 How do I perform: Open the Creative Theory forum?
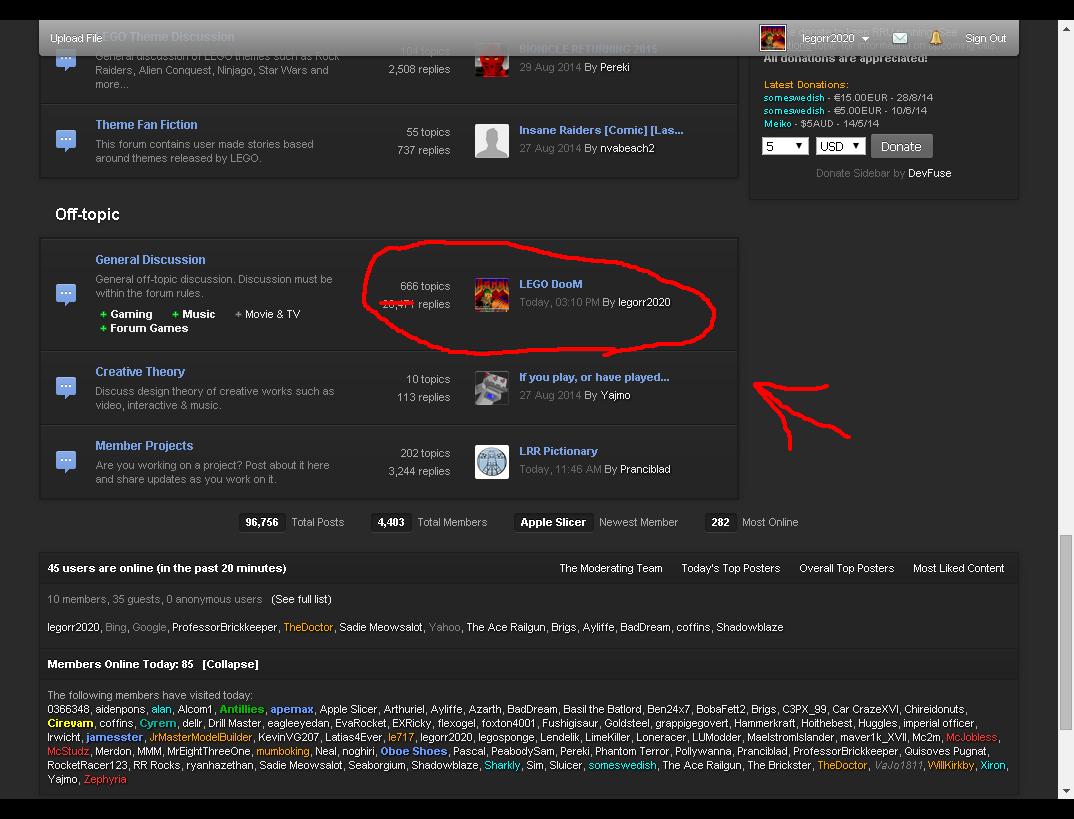[140, 372]
